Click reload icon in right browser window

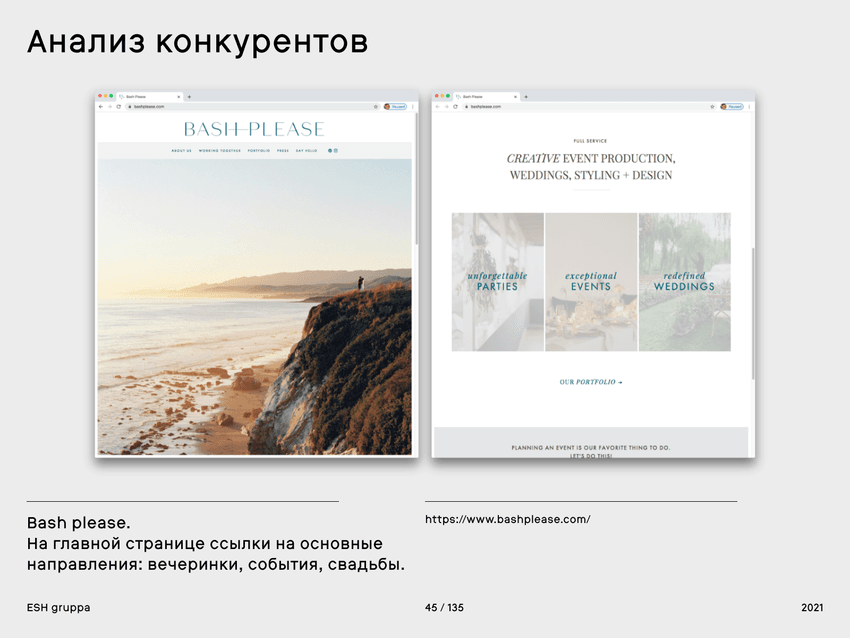pyautogui.click(x=455, y=106)
